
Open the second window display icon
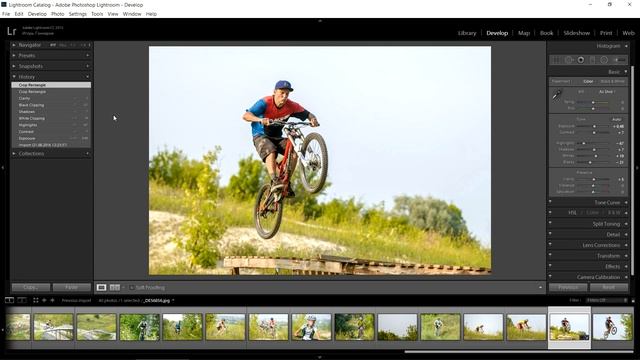[x=22, y=300]
